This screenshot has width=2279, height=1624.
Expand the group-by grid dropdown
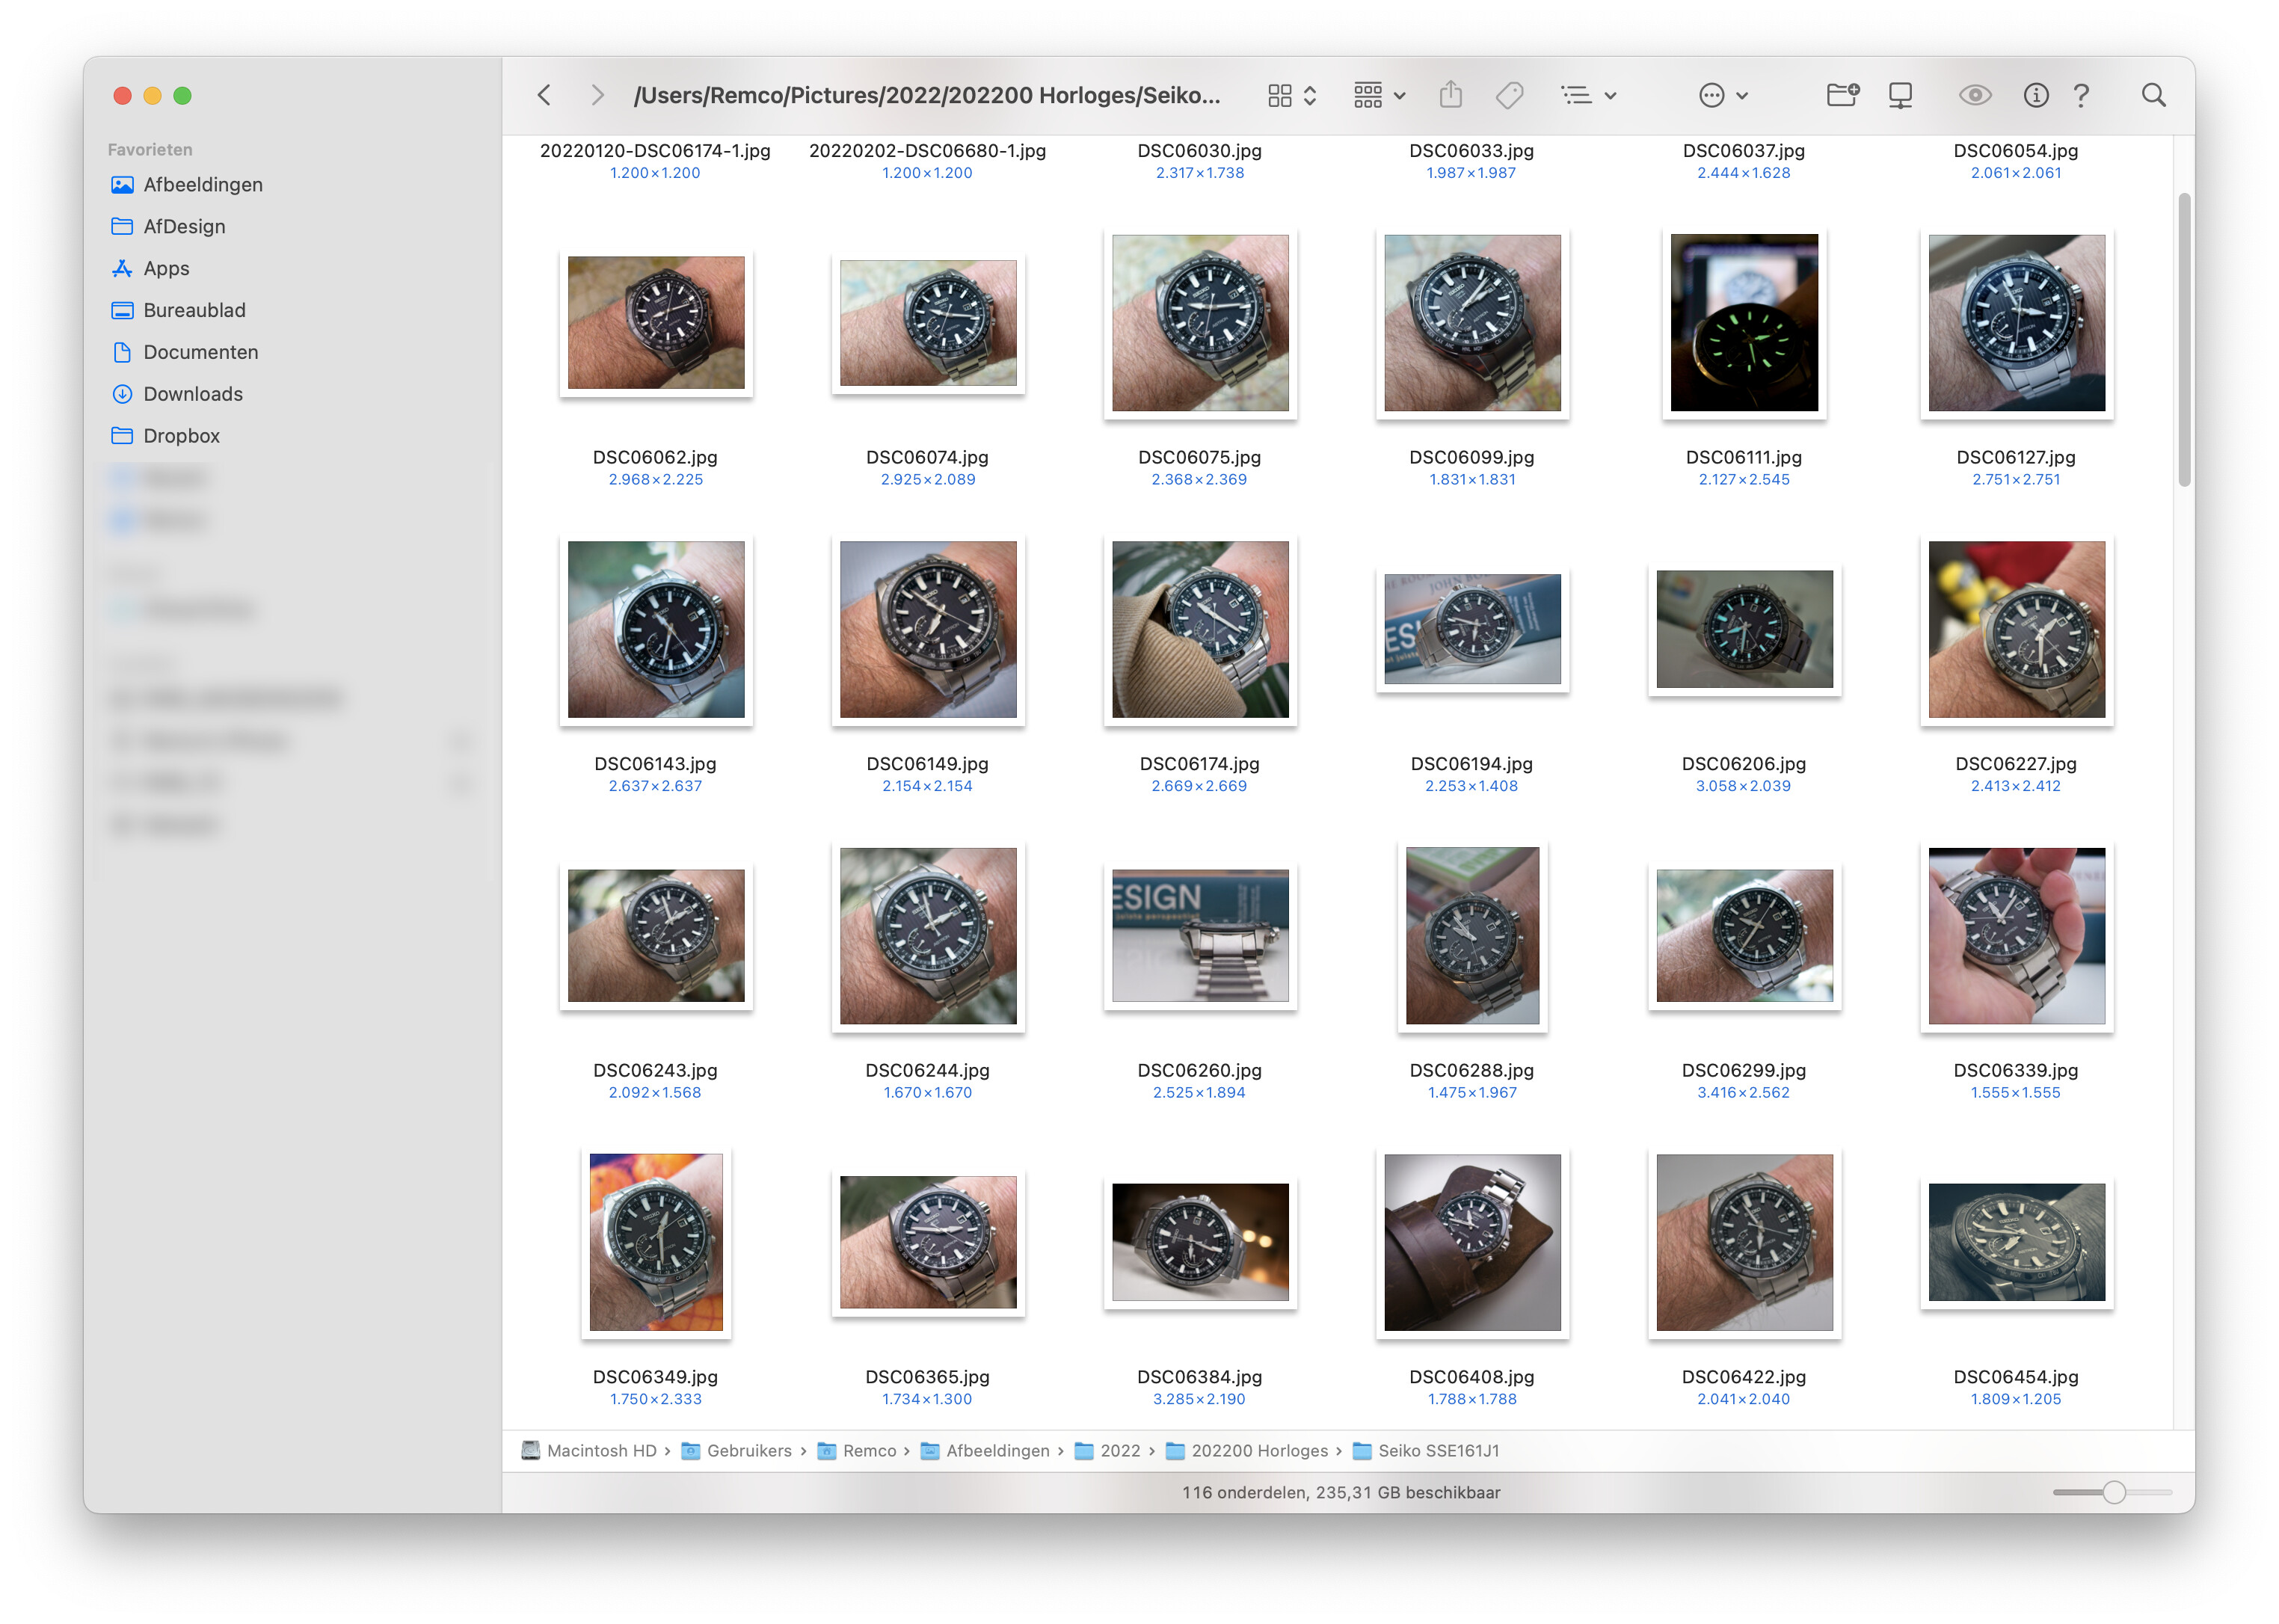pos(1379,95)
